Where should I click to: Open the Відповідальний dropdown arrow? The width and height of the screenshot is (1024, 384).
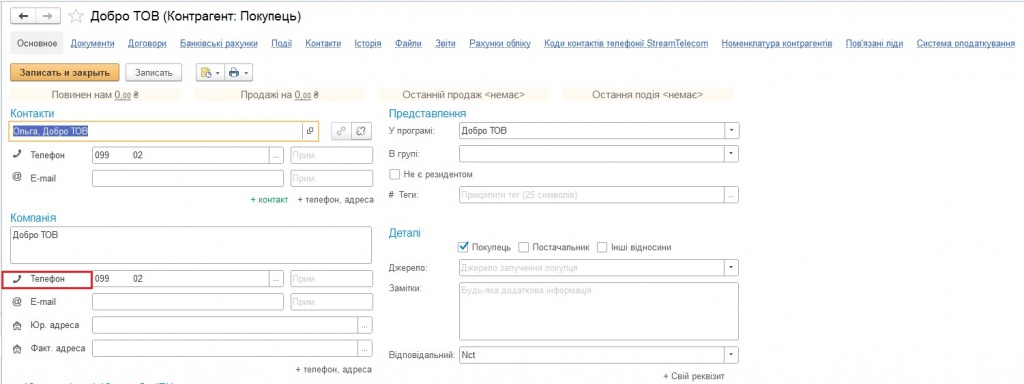731,355
